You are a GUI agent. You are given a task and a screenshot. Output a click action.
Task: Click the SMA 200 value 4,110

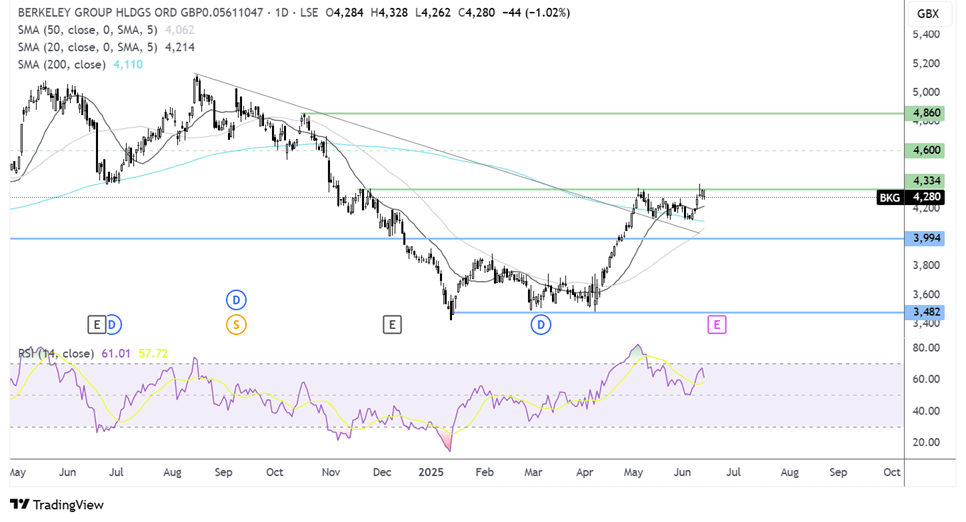(x=128, y=64)
